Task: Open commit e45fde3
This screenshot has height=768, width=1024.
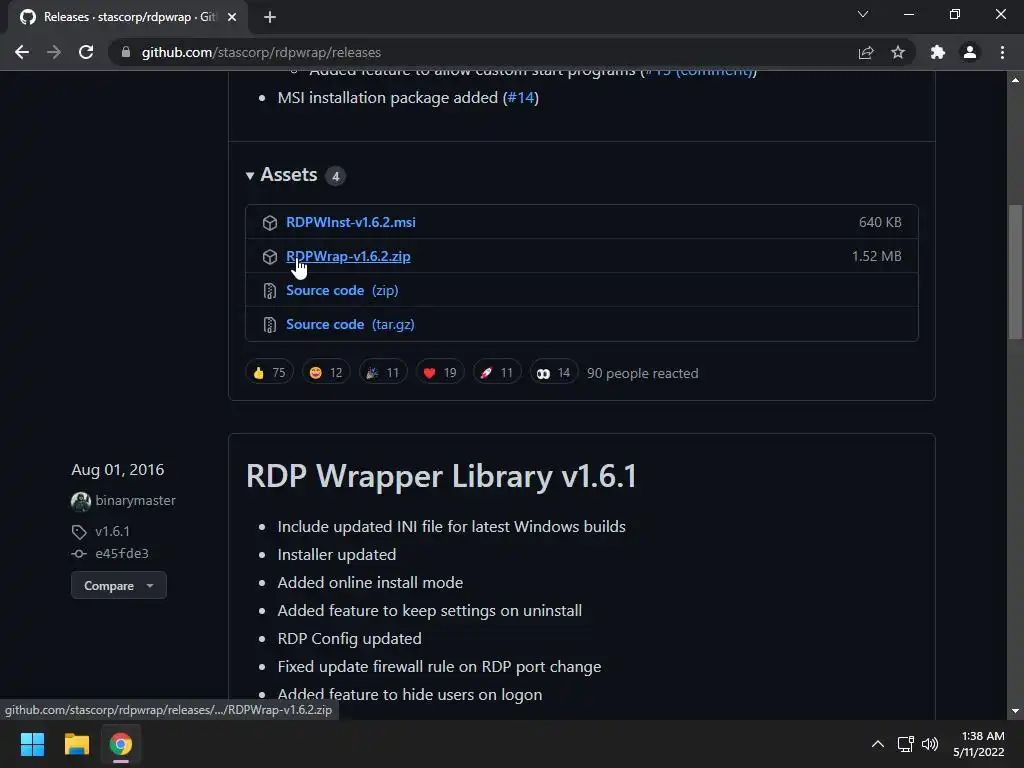Action: coord(122,553)
